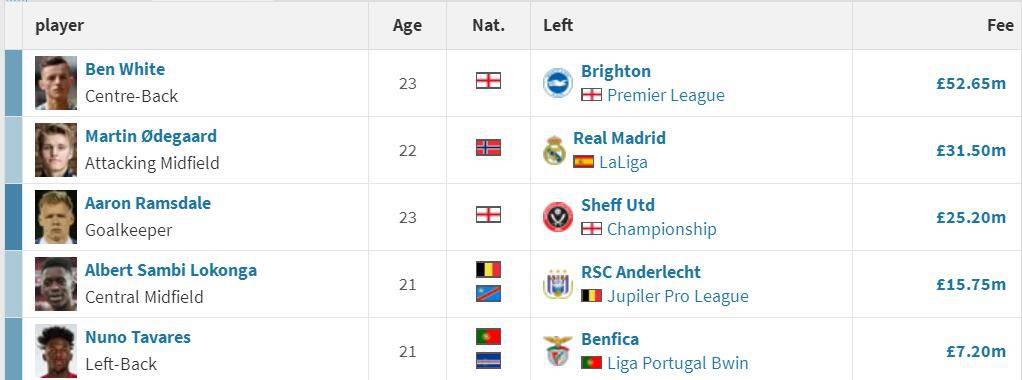Screen dimensions: 1022x380
Task: Open Martin Ødegaard's player page
Action: (x=151, y=136)
